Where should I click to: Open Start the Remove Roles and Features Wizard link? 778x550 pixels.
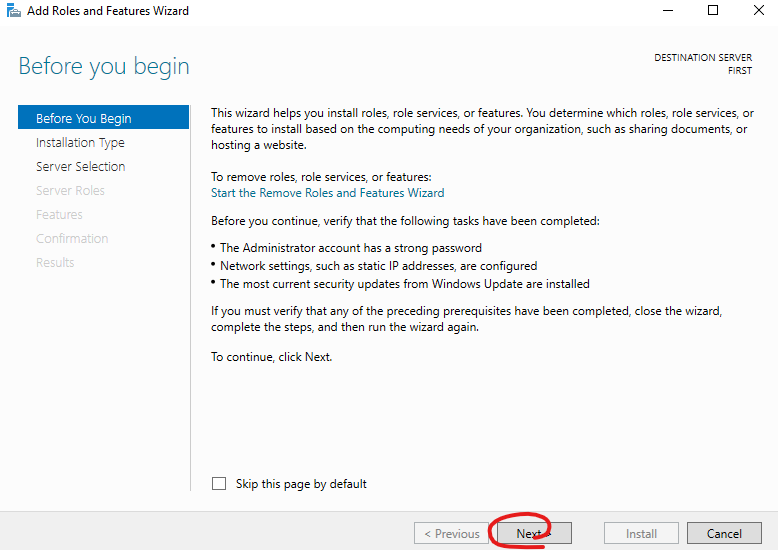point(327,193)
